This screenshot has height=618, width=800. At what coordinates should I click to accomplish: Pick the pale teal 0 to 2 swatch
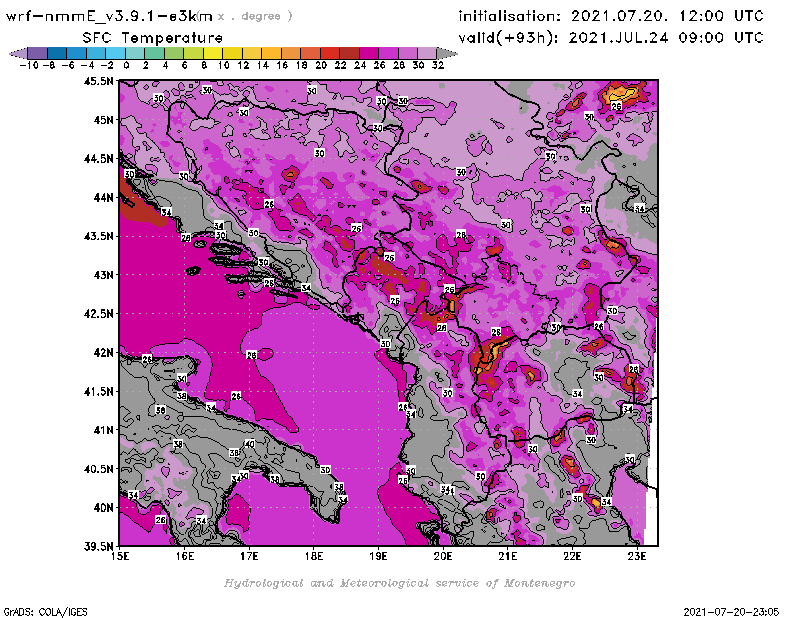pos(135,54)
